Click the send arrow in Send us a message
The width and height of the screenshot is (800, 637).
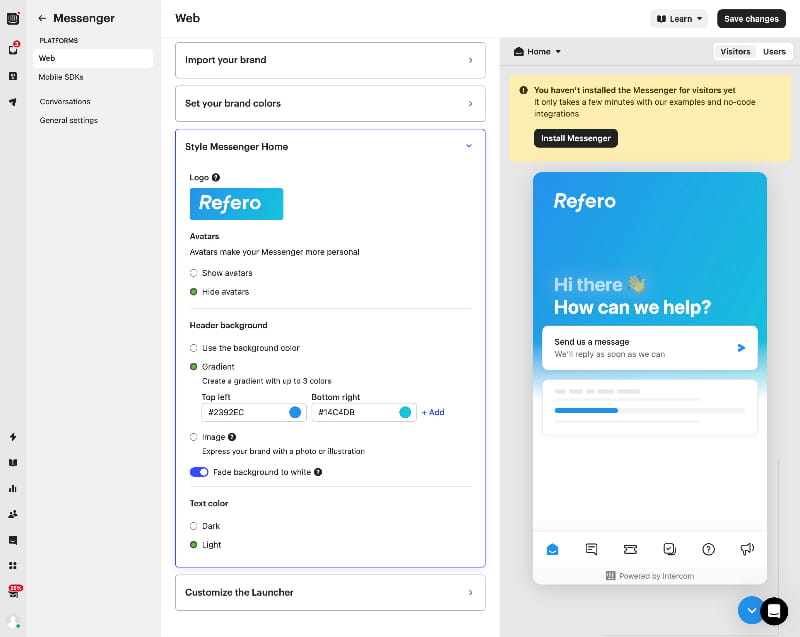click(x=741, y=348)
